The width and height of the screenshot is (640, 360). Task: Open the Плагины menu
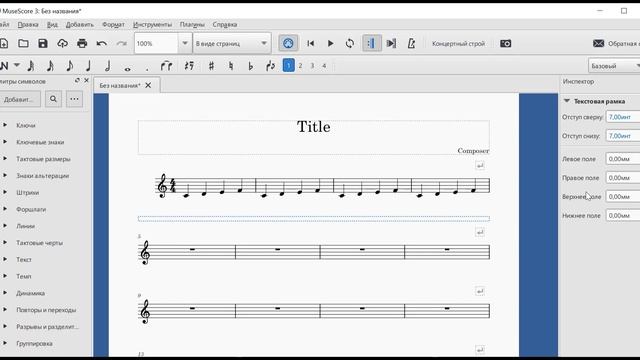[x=192, y=24]
